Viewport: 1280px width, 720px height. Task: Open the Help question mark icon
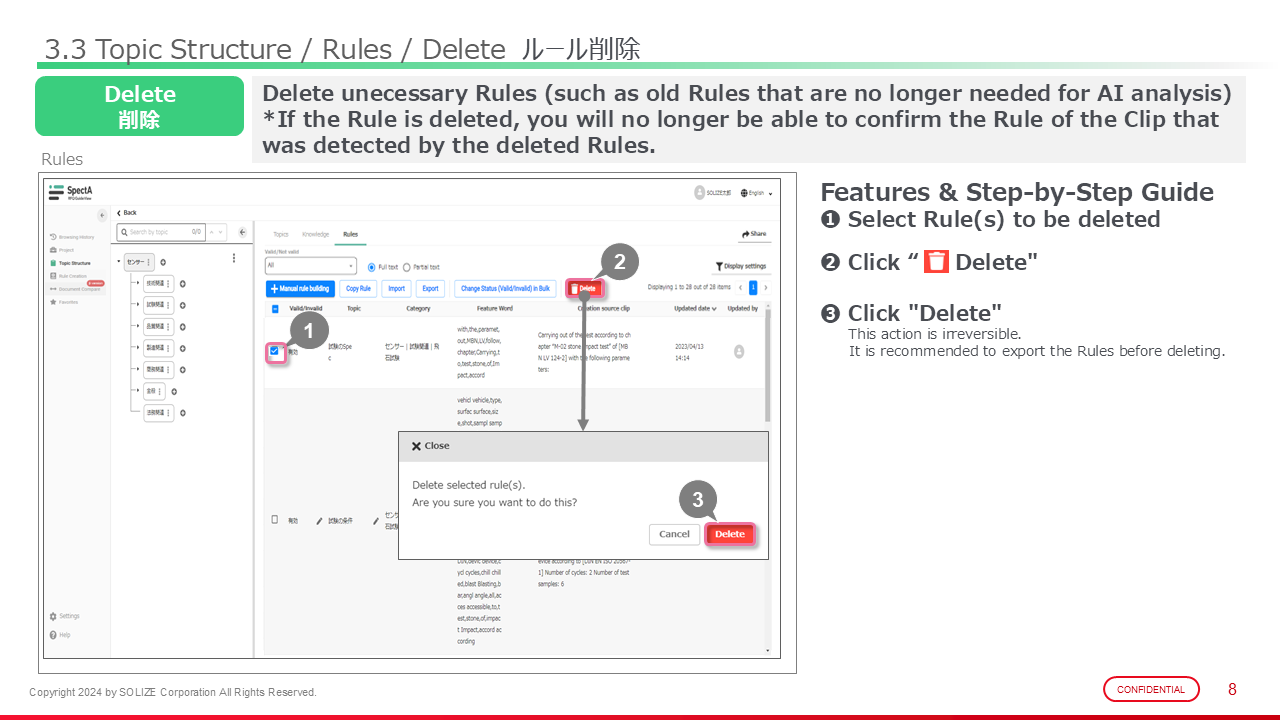[52, 635]
